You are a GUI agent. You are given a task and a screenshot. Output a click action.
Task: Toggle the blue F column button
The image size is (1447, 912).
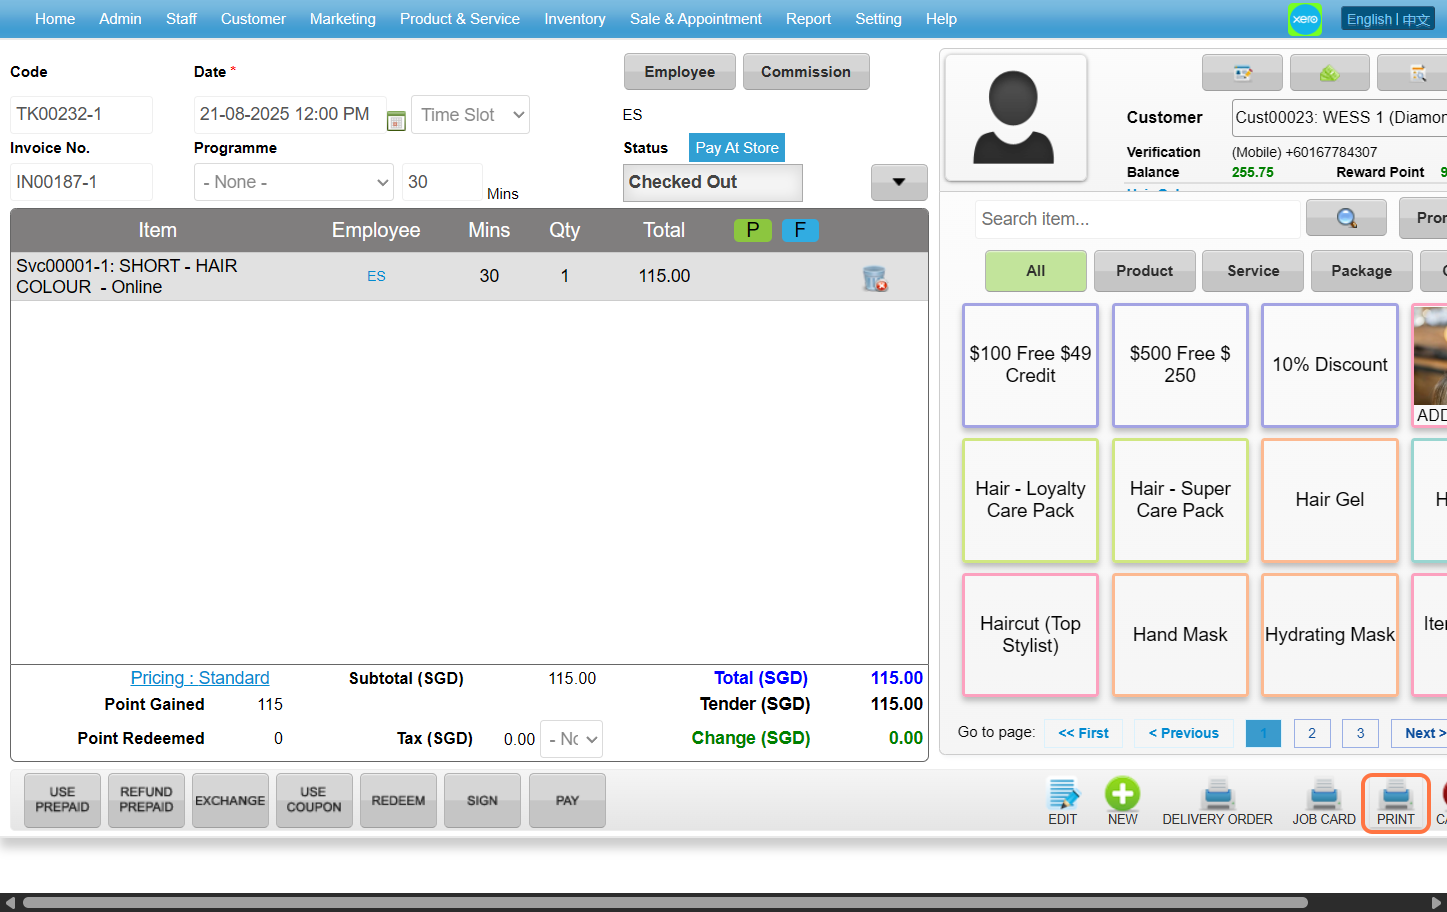800,230
